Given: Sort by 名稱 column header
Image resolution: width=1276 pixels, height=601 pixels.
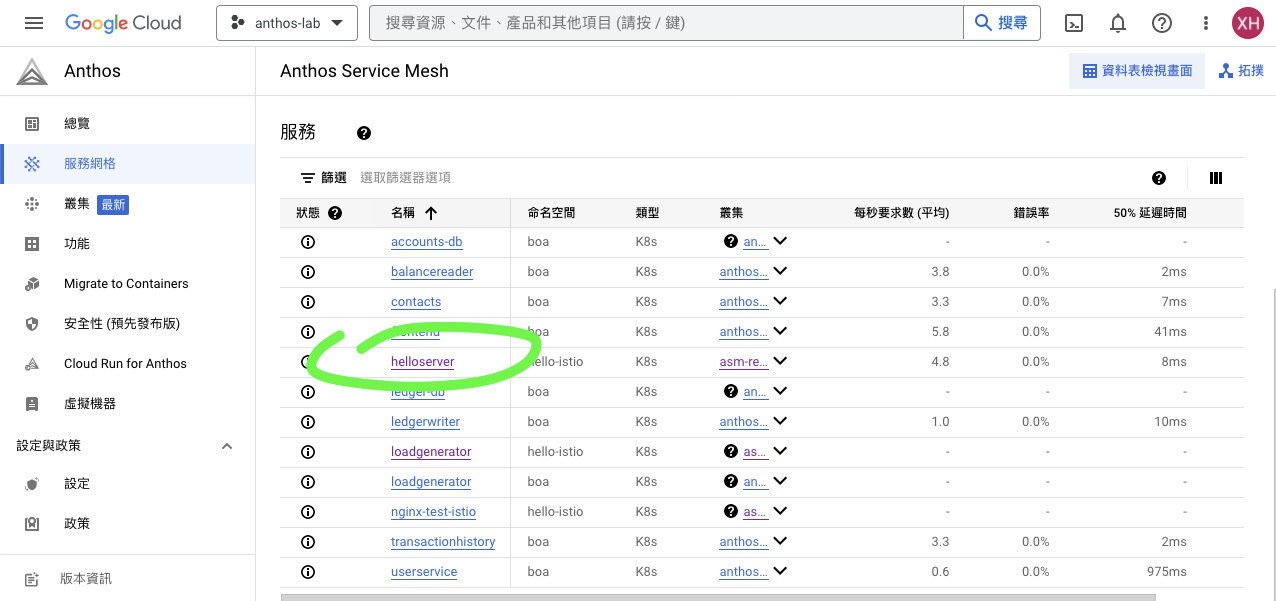Looking at the screenshot, I should [x=413, y=213].
